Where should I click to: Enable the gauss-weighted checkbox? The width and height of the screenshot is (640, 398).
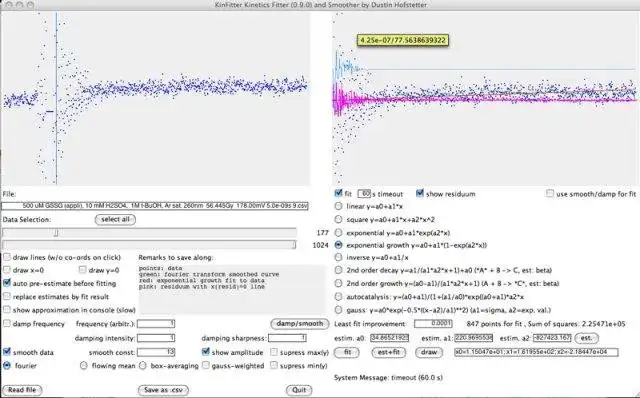206,365
